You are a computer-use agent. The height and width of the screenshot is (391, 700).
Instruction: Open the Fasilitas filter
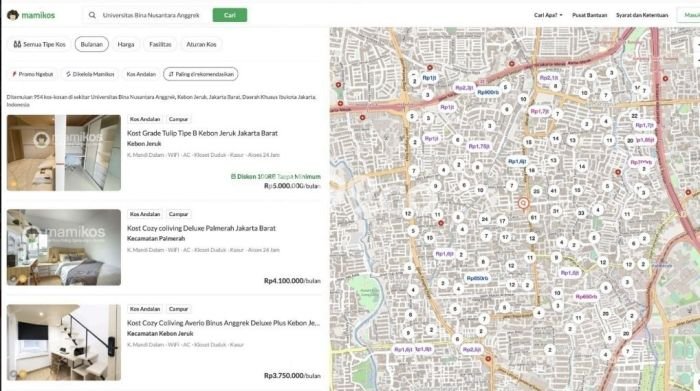tap(160, 44)
